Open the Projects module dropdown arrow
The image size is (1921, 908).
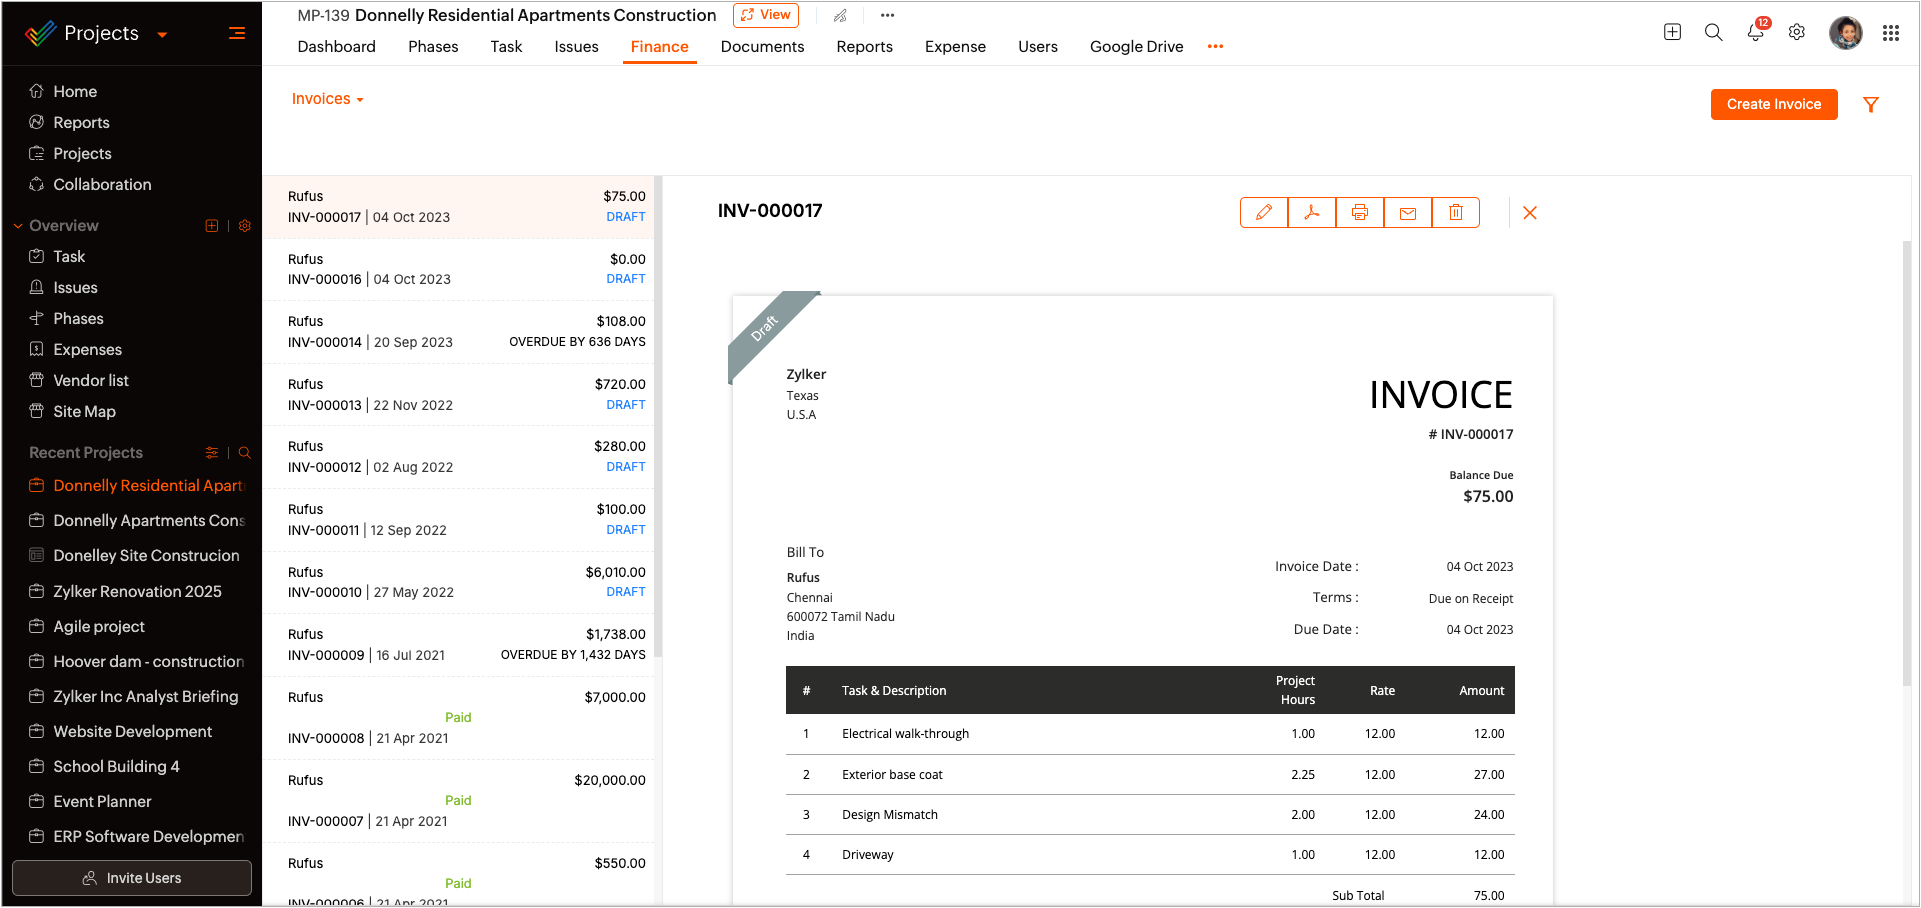[x=162, y=34]
